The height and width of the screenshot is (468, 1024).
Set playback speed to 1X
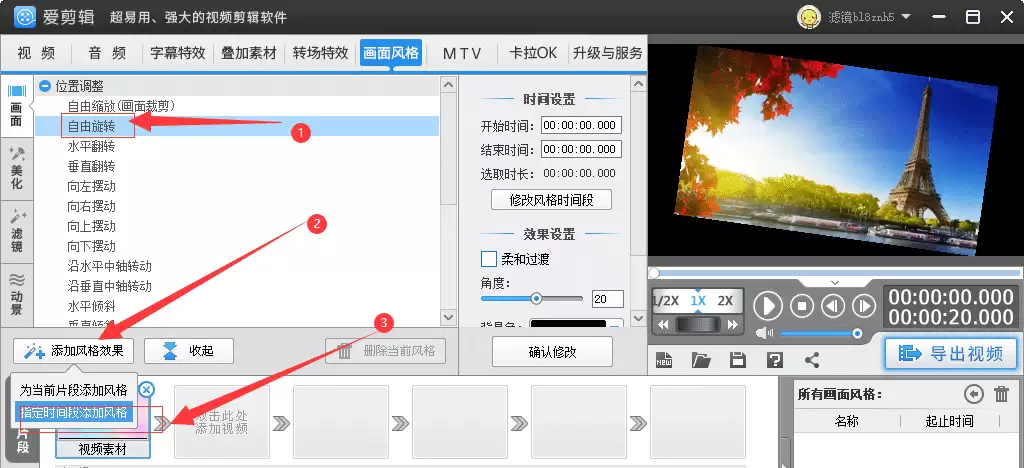click(698, 301)
